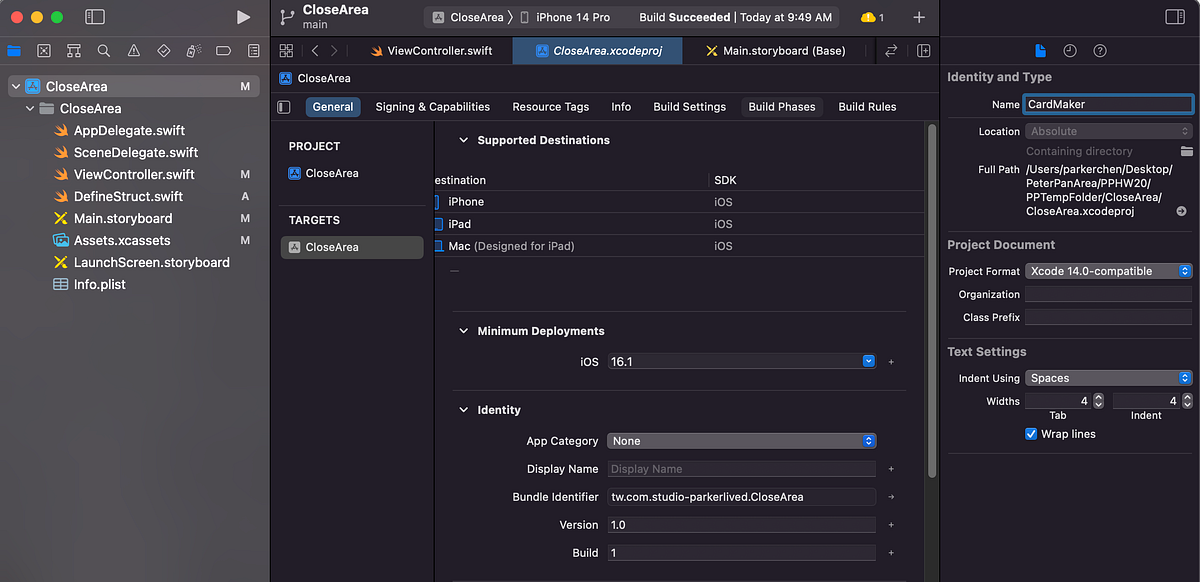The image size is (1200, 582).
Task: Open the Source Control navigator
Action: tap(44, 50)
